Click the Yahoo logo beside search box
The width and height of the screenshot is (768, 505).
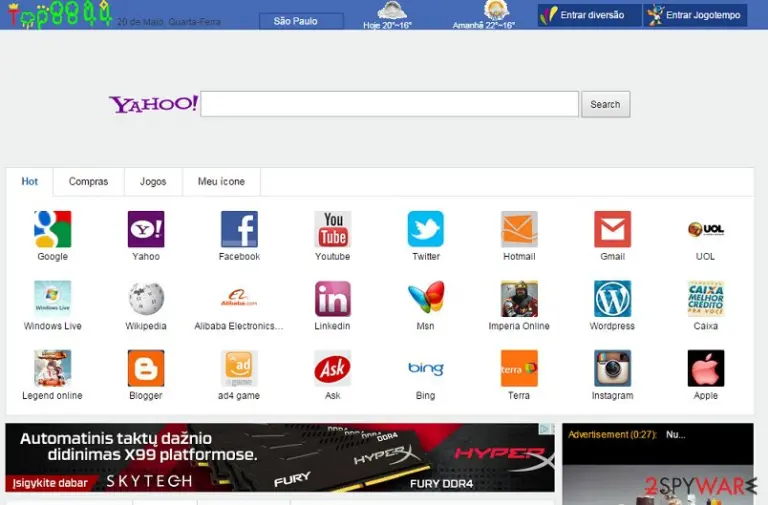click(153, 104)
